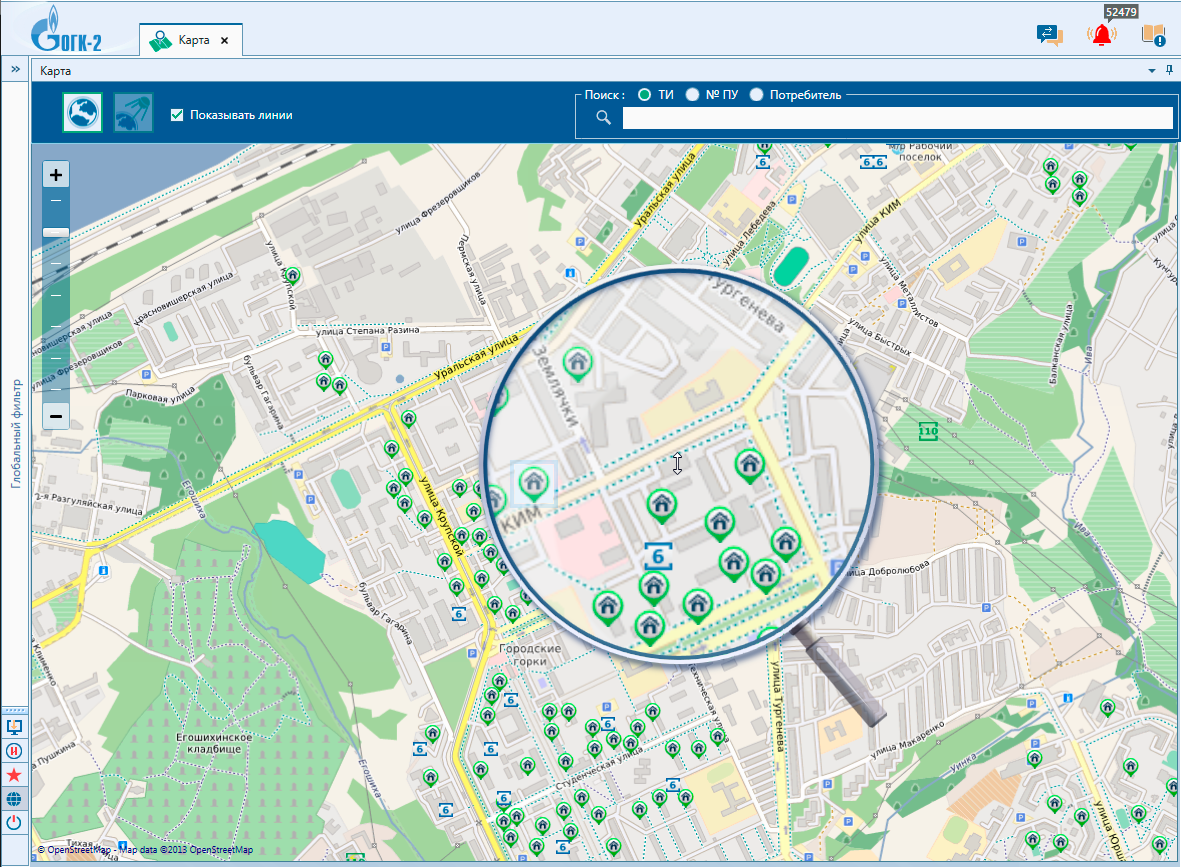Click the Городские горки map label

530,655
